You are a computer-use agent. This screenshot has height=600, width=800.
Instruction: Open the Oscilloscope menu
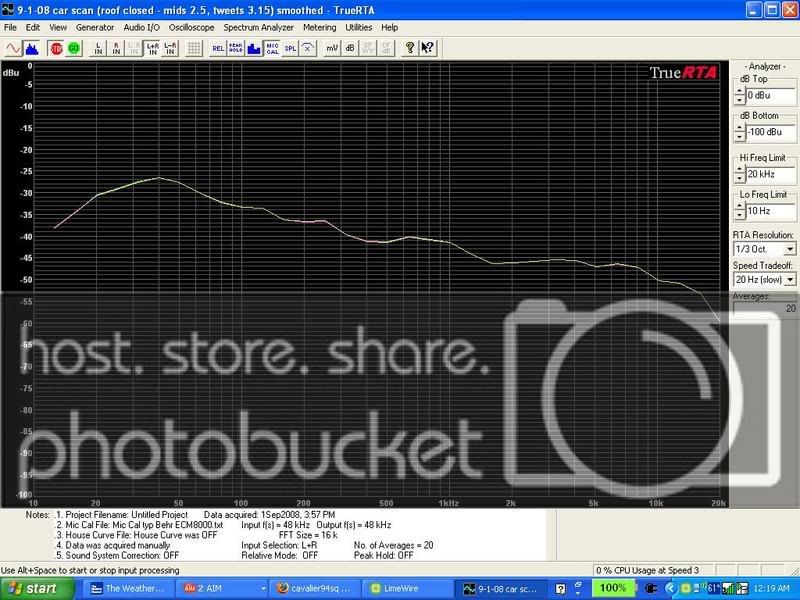pos(191,28)
